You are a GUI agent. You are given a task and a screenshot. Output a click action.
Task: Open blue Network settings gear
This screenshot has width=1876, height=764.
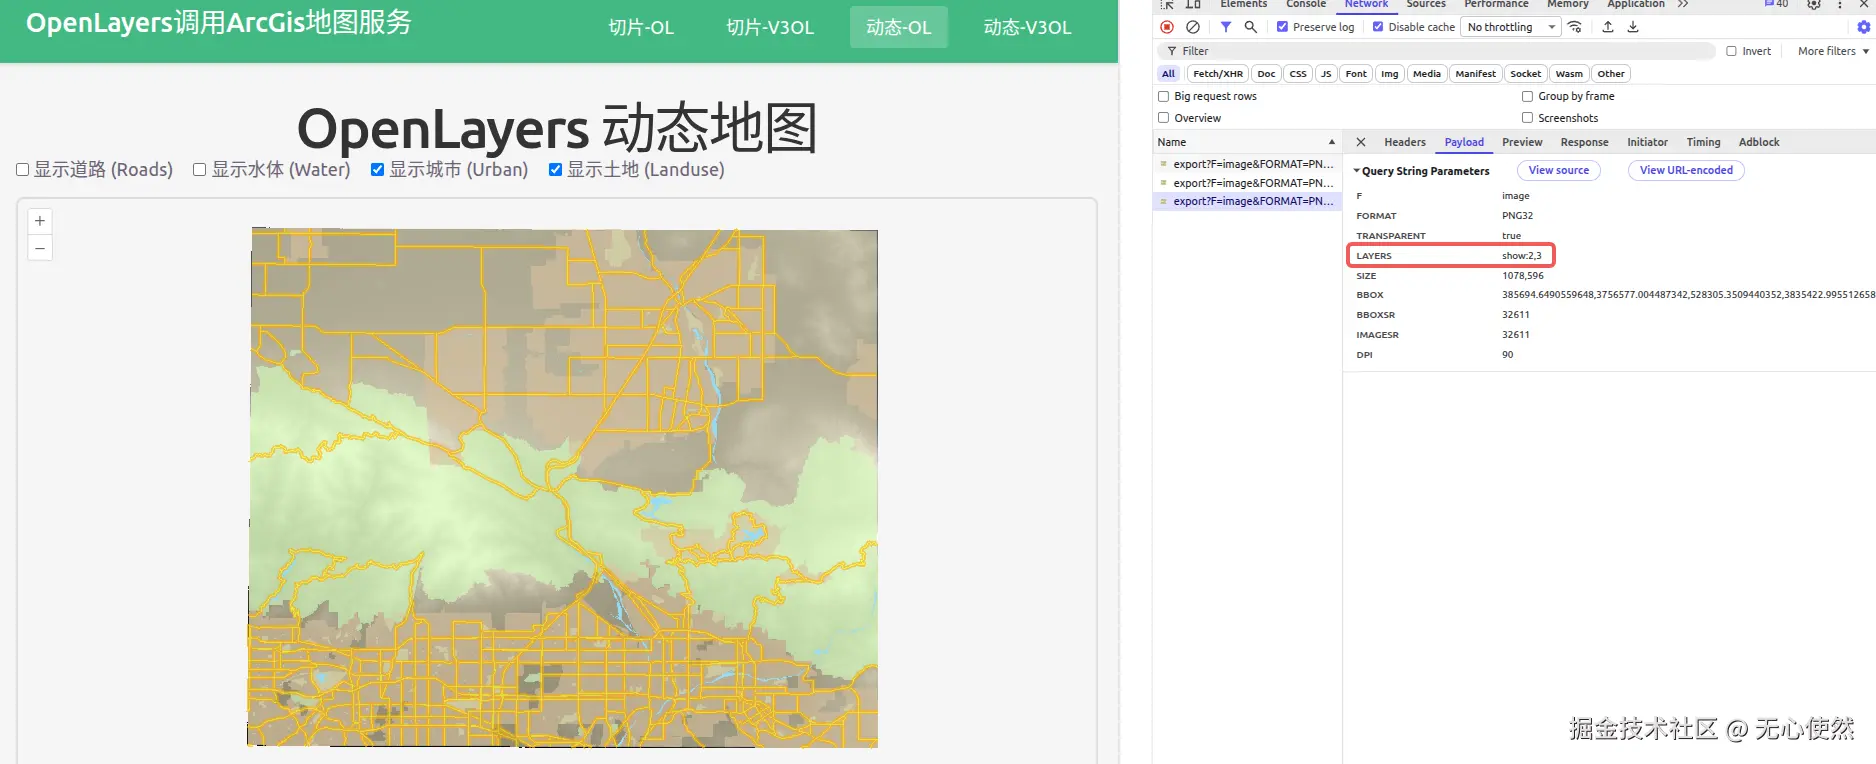pos(1863,27)
